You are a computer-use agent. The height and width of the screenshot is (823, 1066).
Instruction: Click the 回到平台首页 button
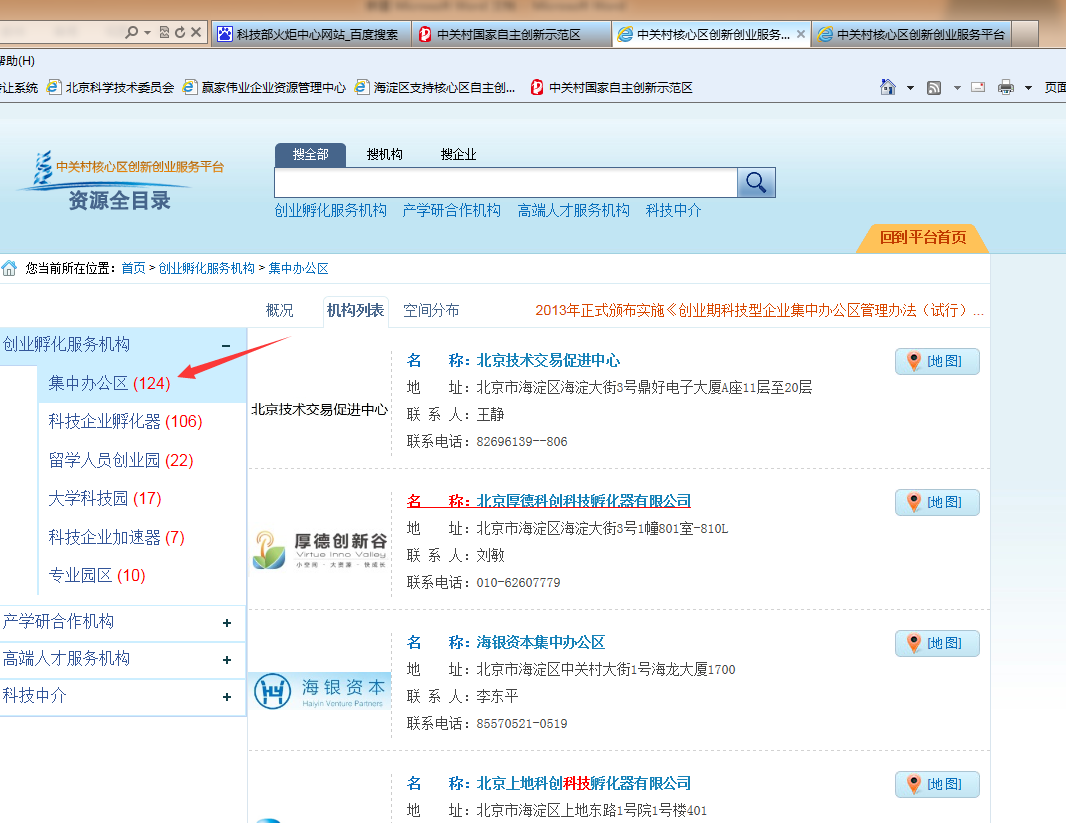point(923,238)
